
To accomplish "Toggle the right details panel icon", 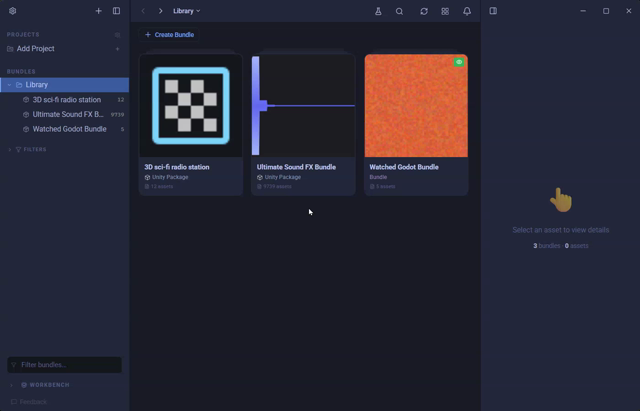I will (493, 11).
